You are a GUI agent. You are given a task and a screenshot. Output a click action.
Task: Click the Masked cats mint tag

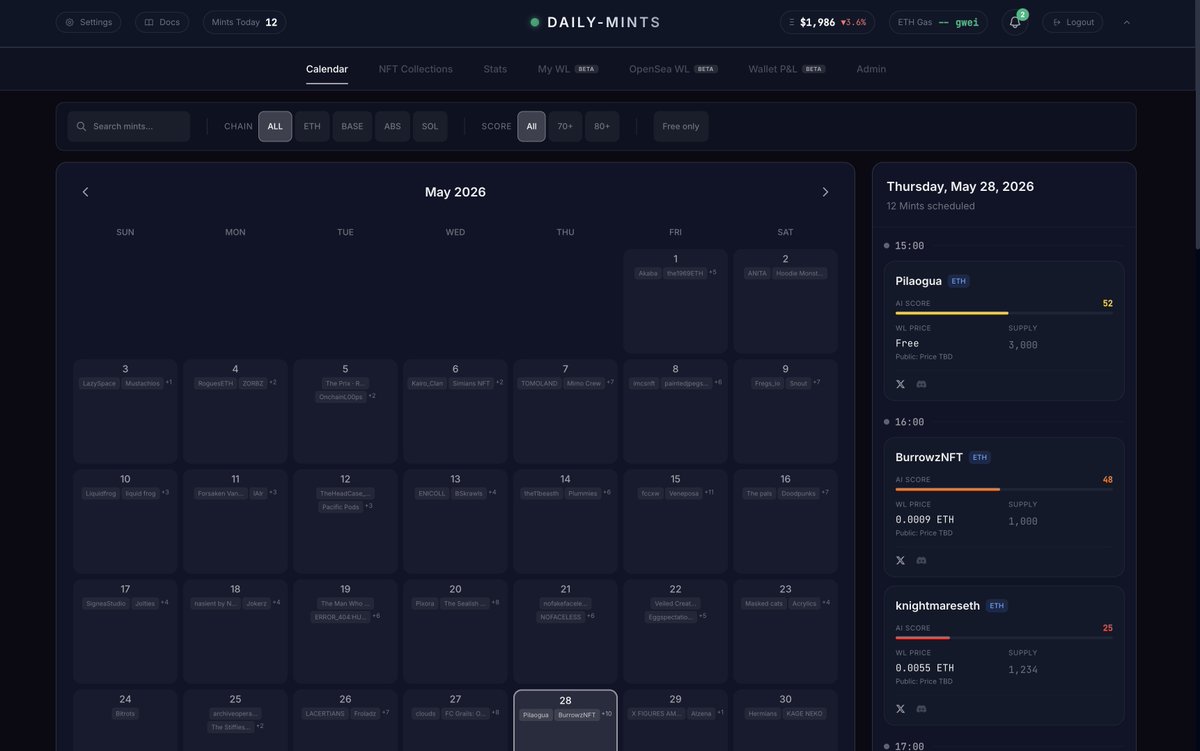(x=764, y=603)
